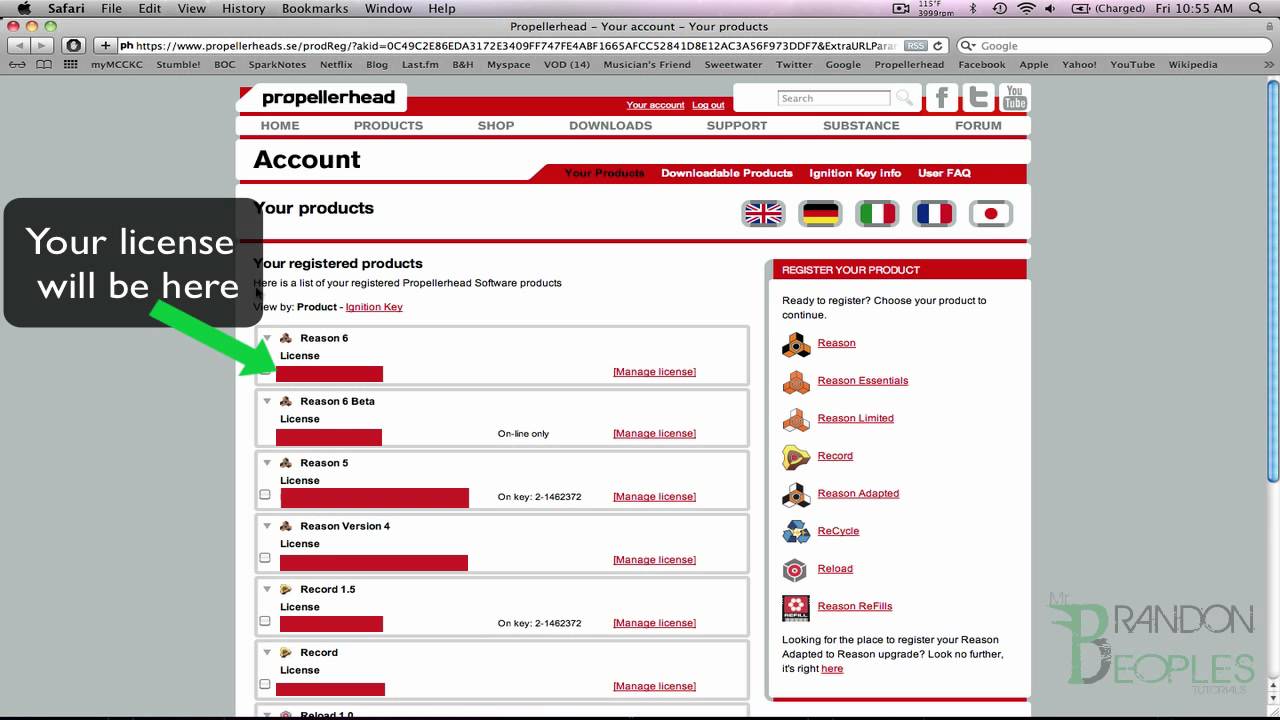The height and width of the screenshot is (720, 1280).
Task: Collapse the Record product entry
Action: click(x=267, y=652)
